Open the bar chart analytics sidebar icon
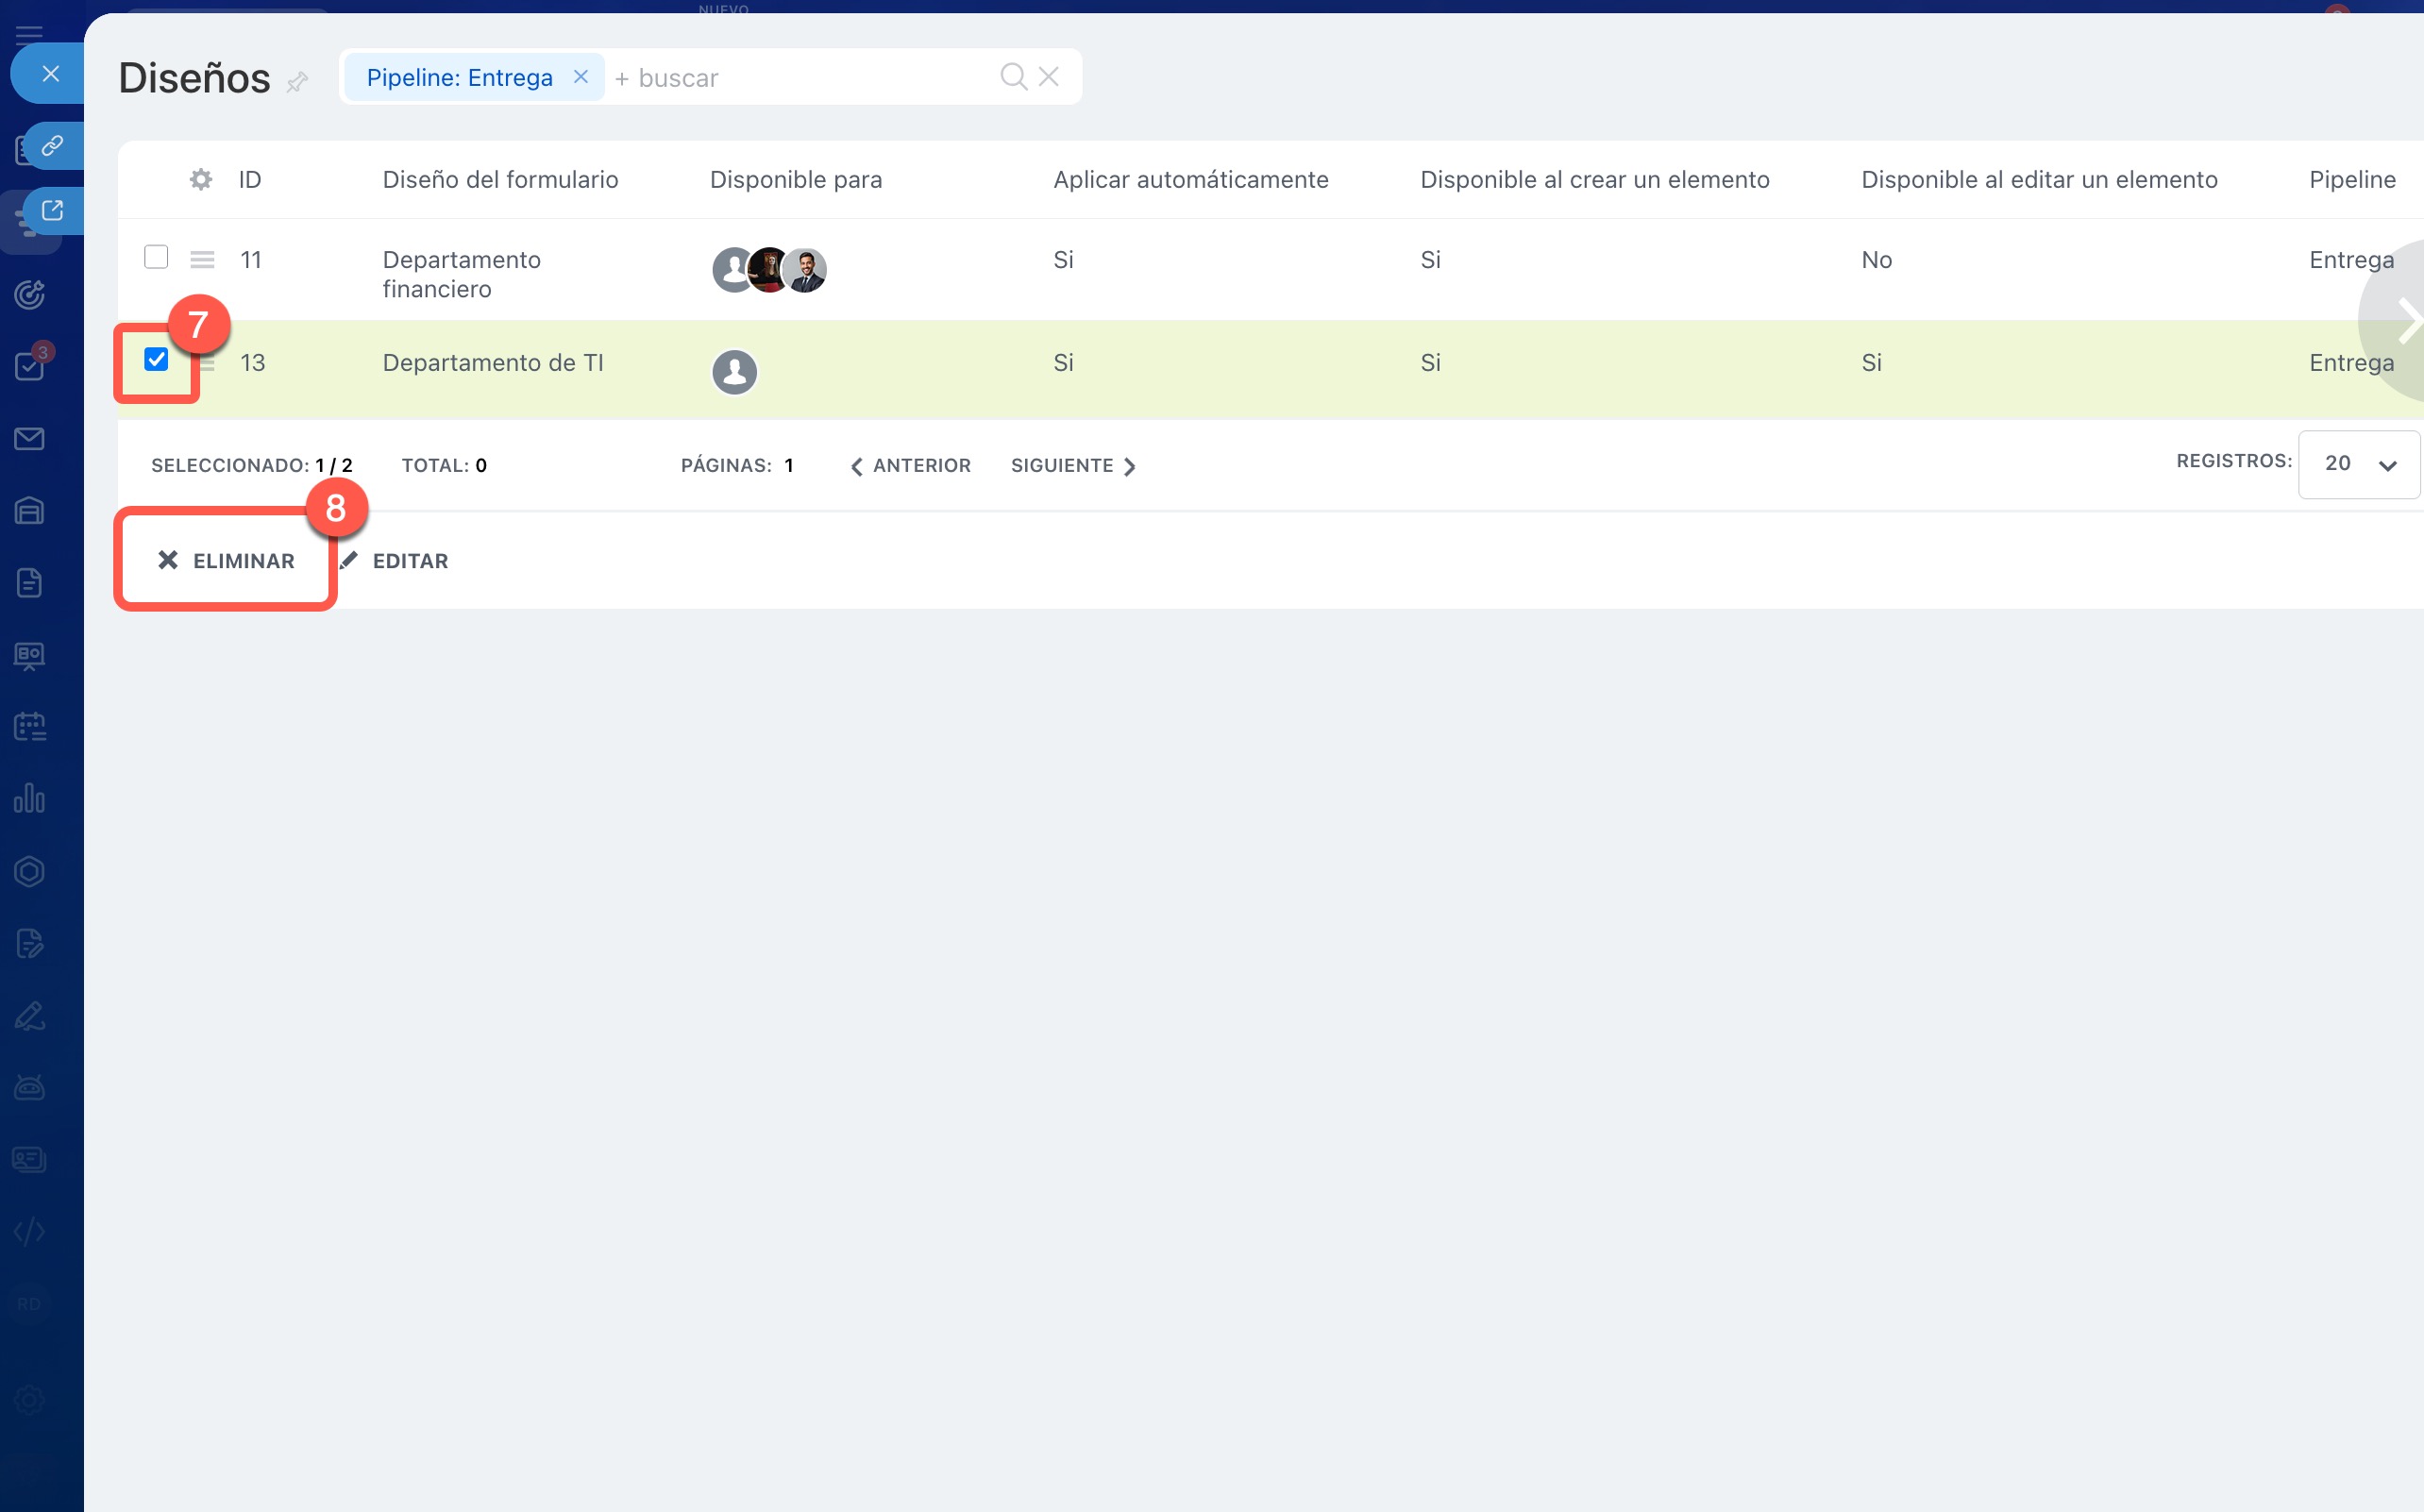The image size is (2424, 1512). [29, 798]
